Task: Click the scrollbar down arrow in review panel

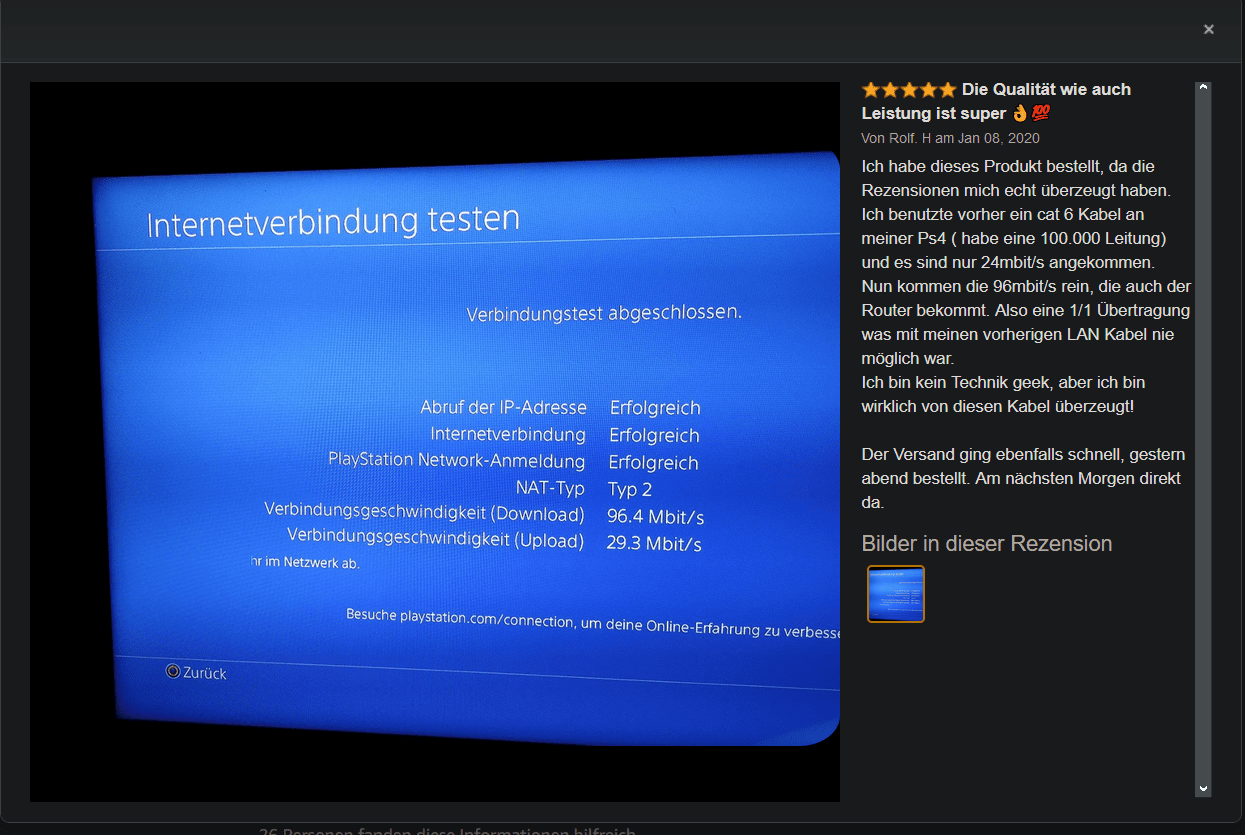Action: coord(1203,789)
